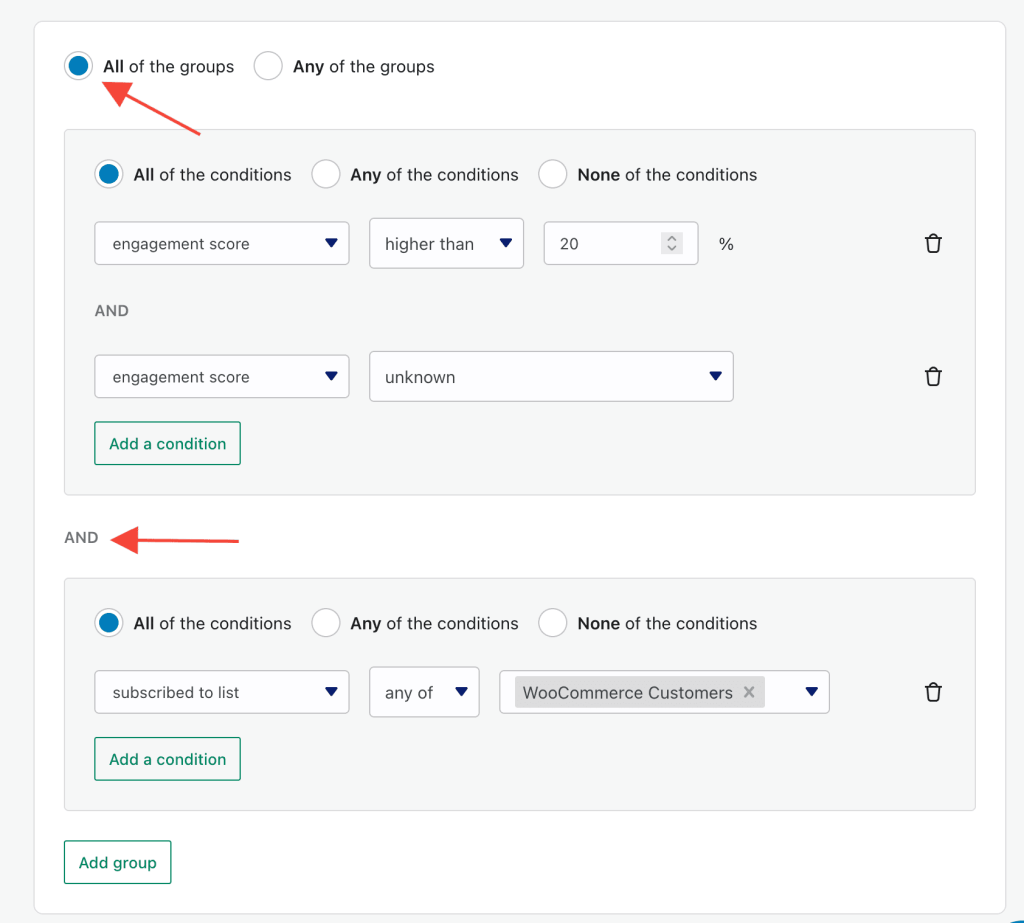Select All of the groups radio

click(78, 66)
